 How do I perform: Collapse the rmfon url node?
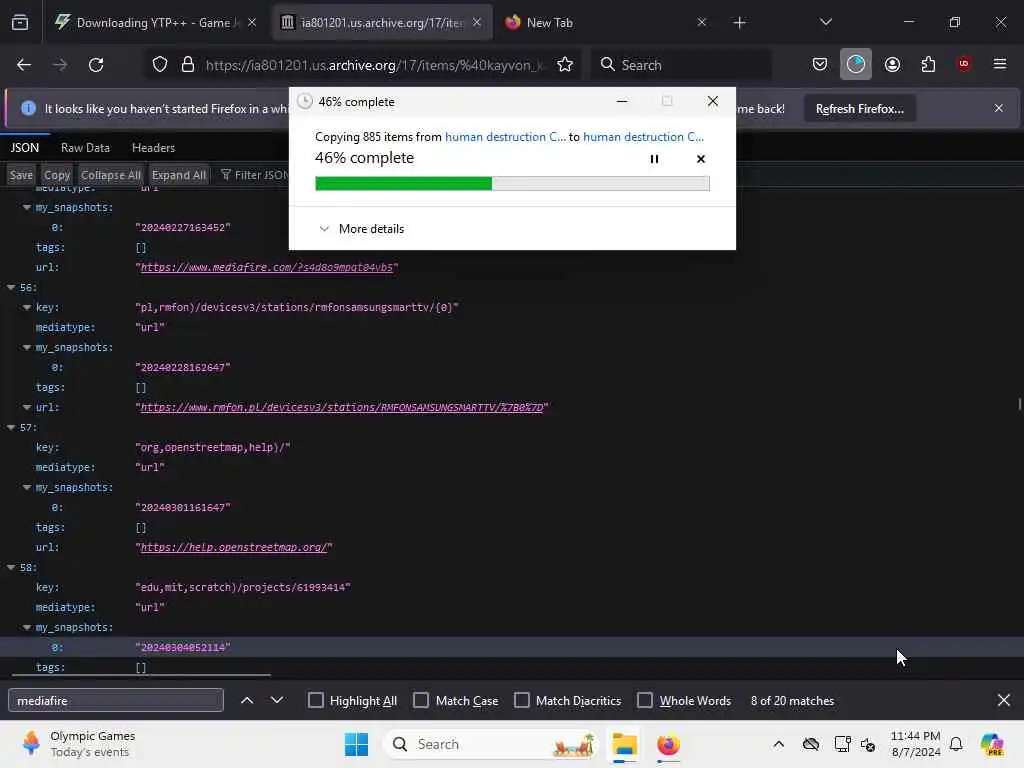point(27,408)
